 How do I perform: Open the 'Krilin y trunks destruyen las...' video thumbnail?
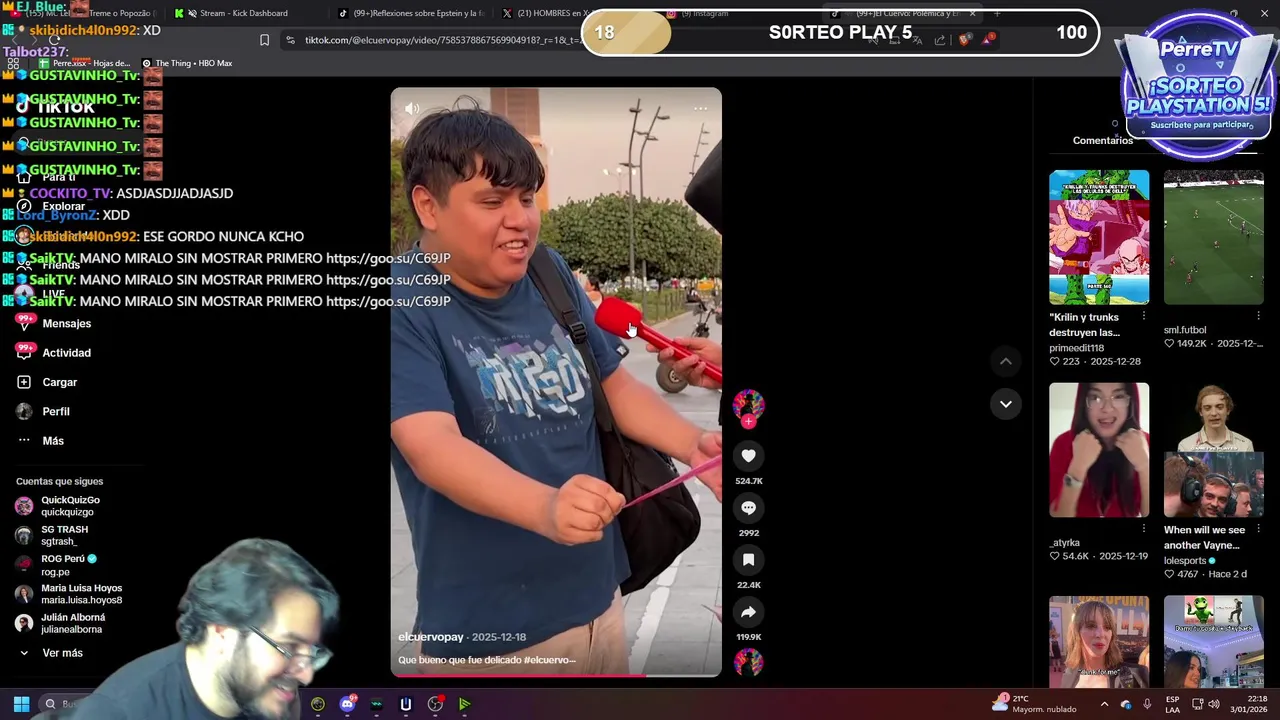click(1099, 237)
